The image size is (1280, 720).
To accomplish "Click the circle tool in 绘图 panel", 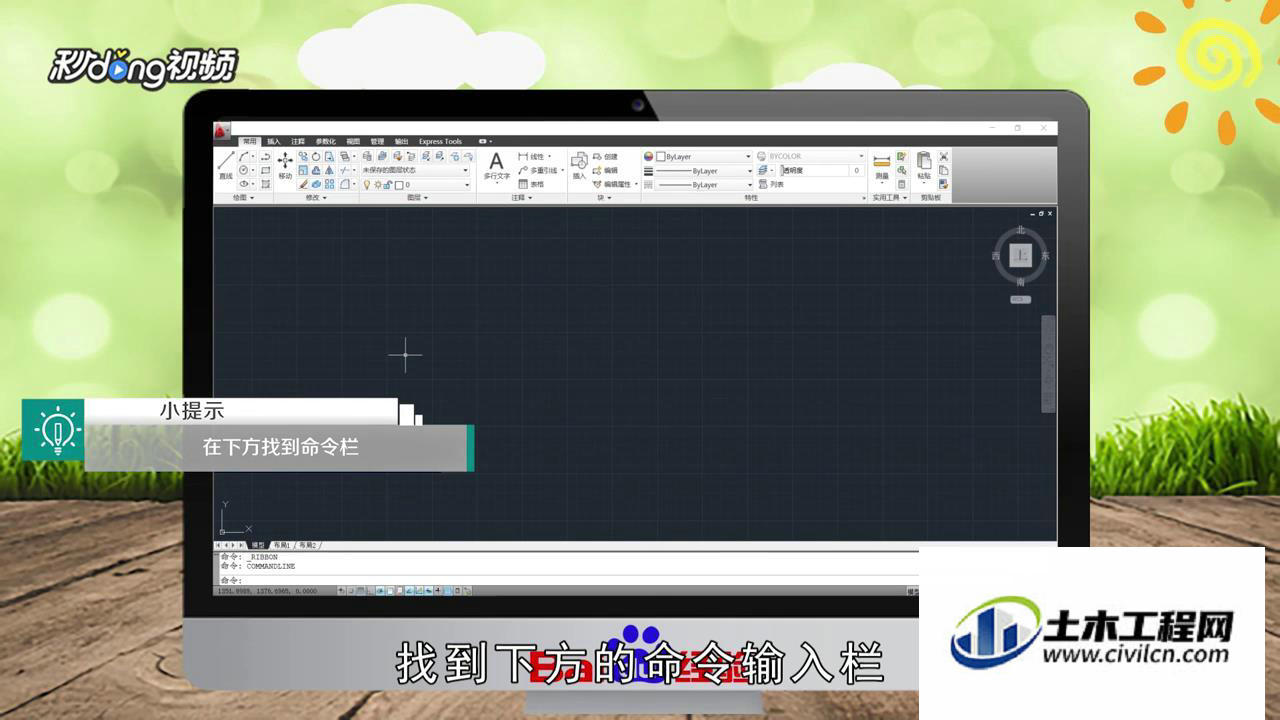I will (x=243, y=170).
